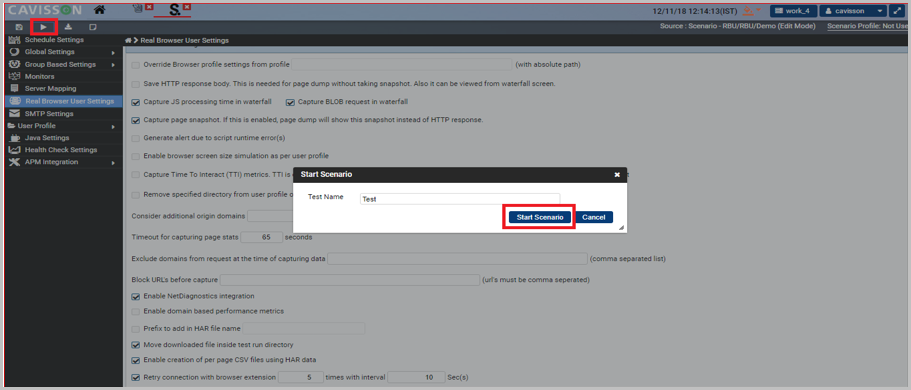Image resolution: width=911 pixels, height=390 pixels.
Task: Toggle Capture BLOB request in waterfall checkbox
Action: pyautogui.click(x=290, y=102)
